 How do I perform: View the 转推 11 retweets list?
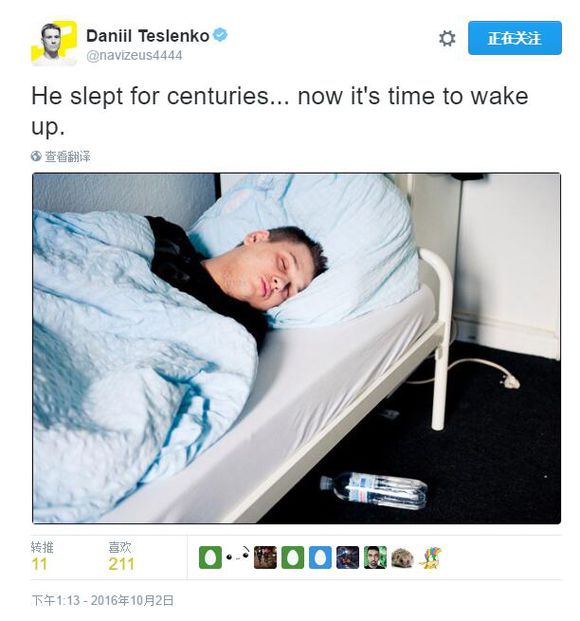coord(42,556)
